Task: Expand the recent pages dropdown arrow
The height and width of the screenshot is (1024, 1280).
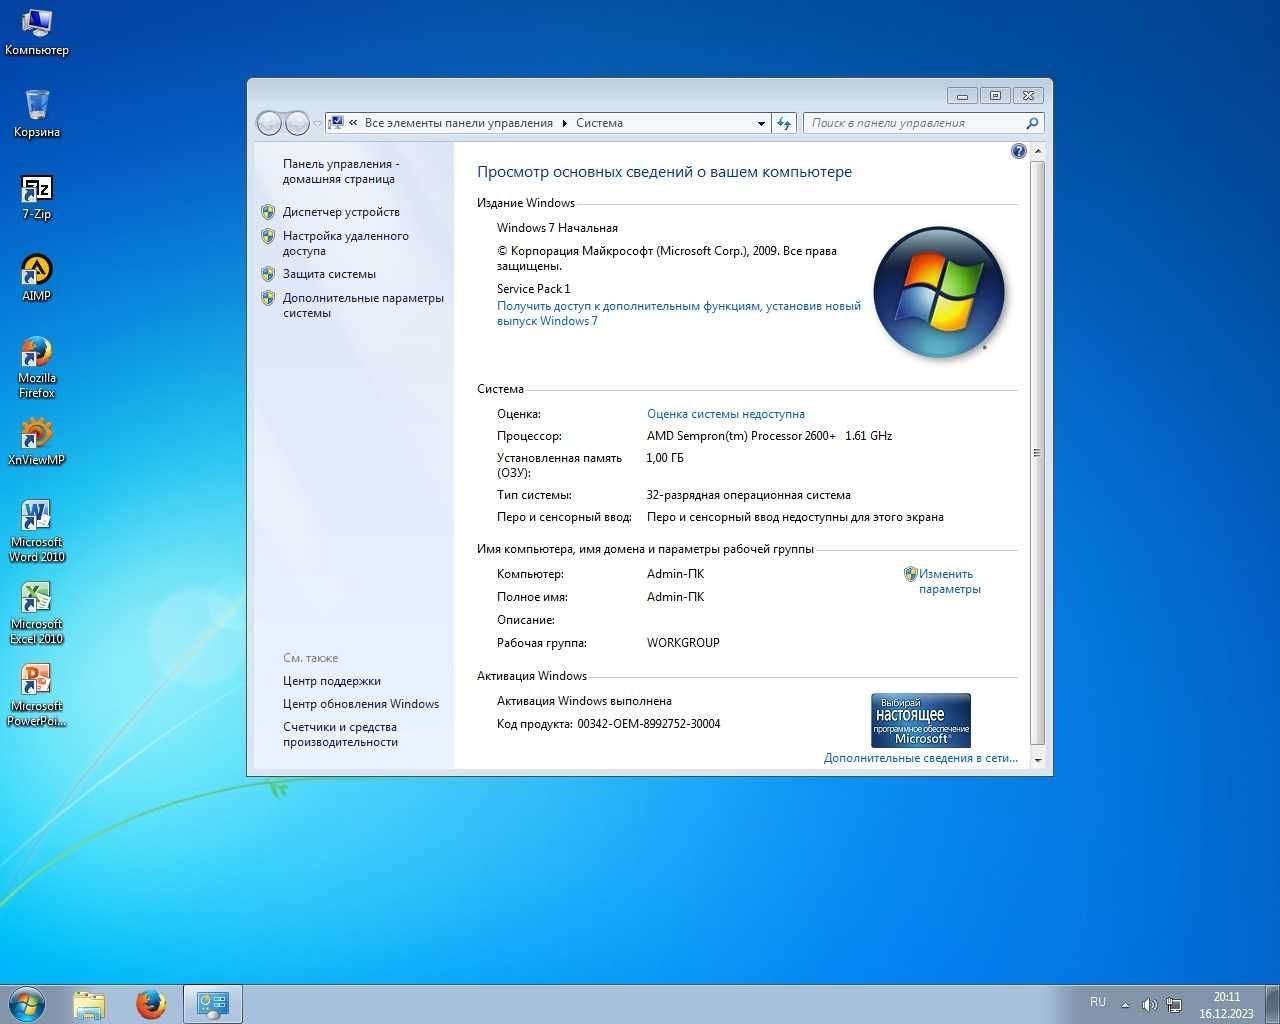Action: click(318, 124)
